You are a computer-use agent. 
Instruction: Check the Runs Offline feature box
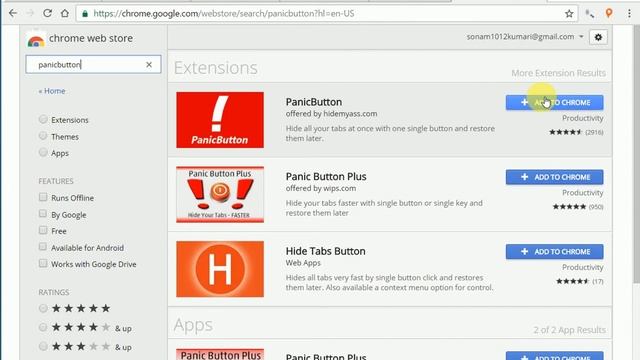[43, 197]
